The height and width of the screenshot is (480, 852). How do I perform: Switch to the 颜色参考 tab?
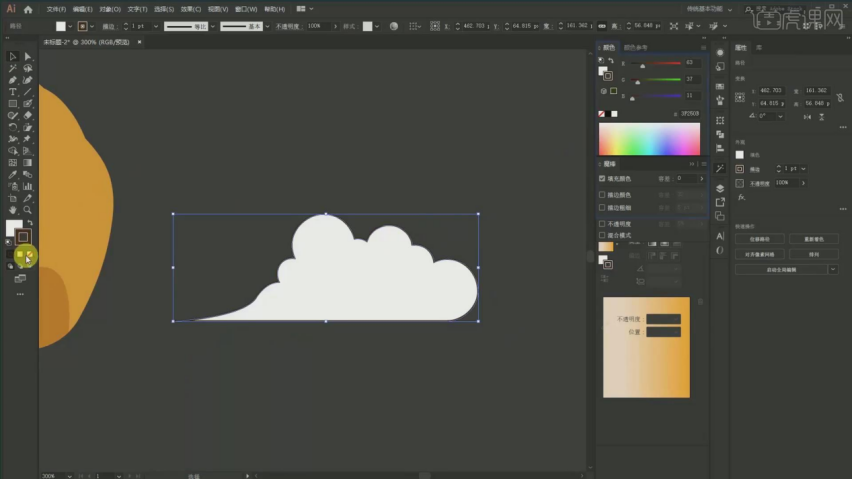pos(636,47)
